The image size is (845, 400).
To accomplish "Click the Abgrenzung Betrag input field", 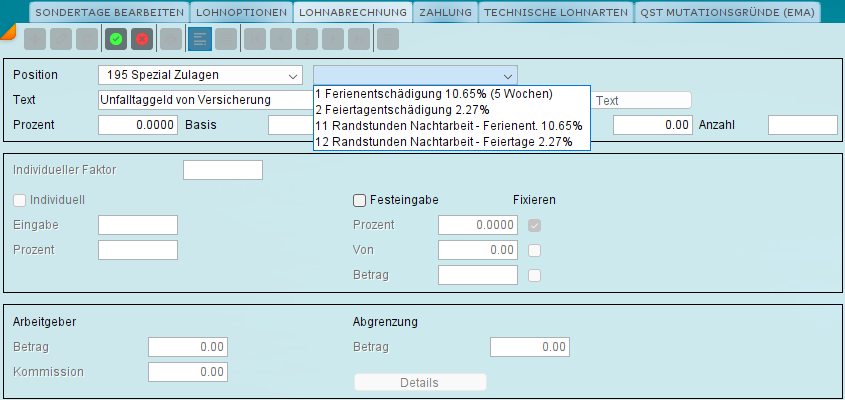I will point(529,347).
